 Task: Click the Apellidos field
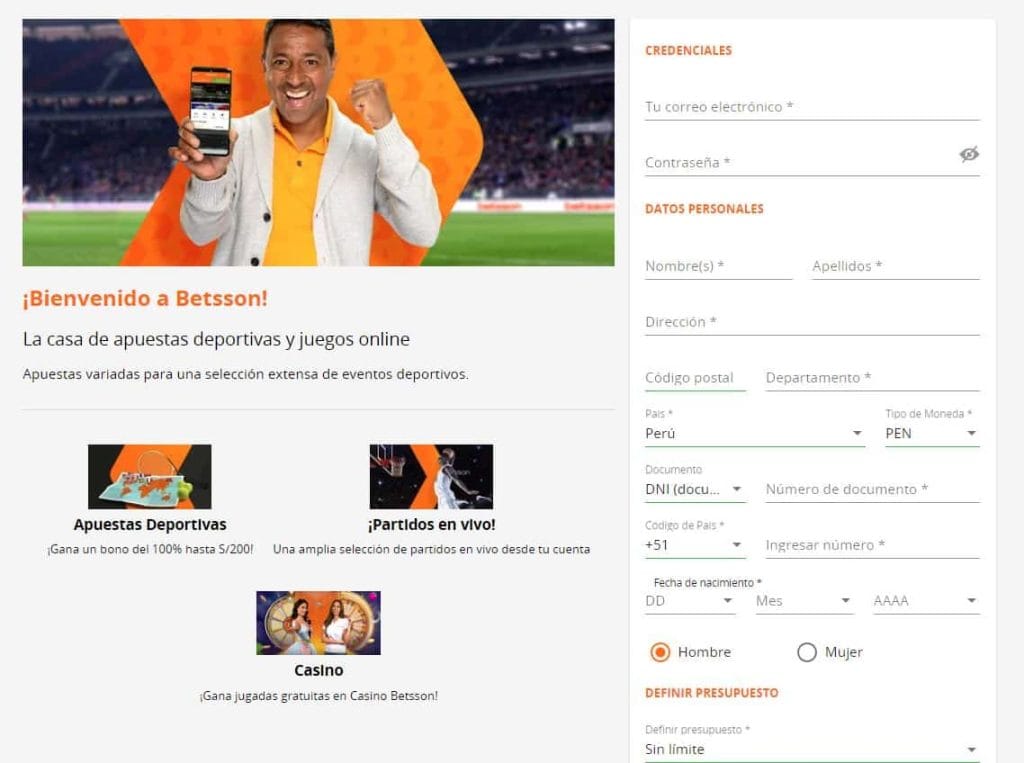coord(895,266)
